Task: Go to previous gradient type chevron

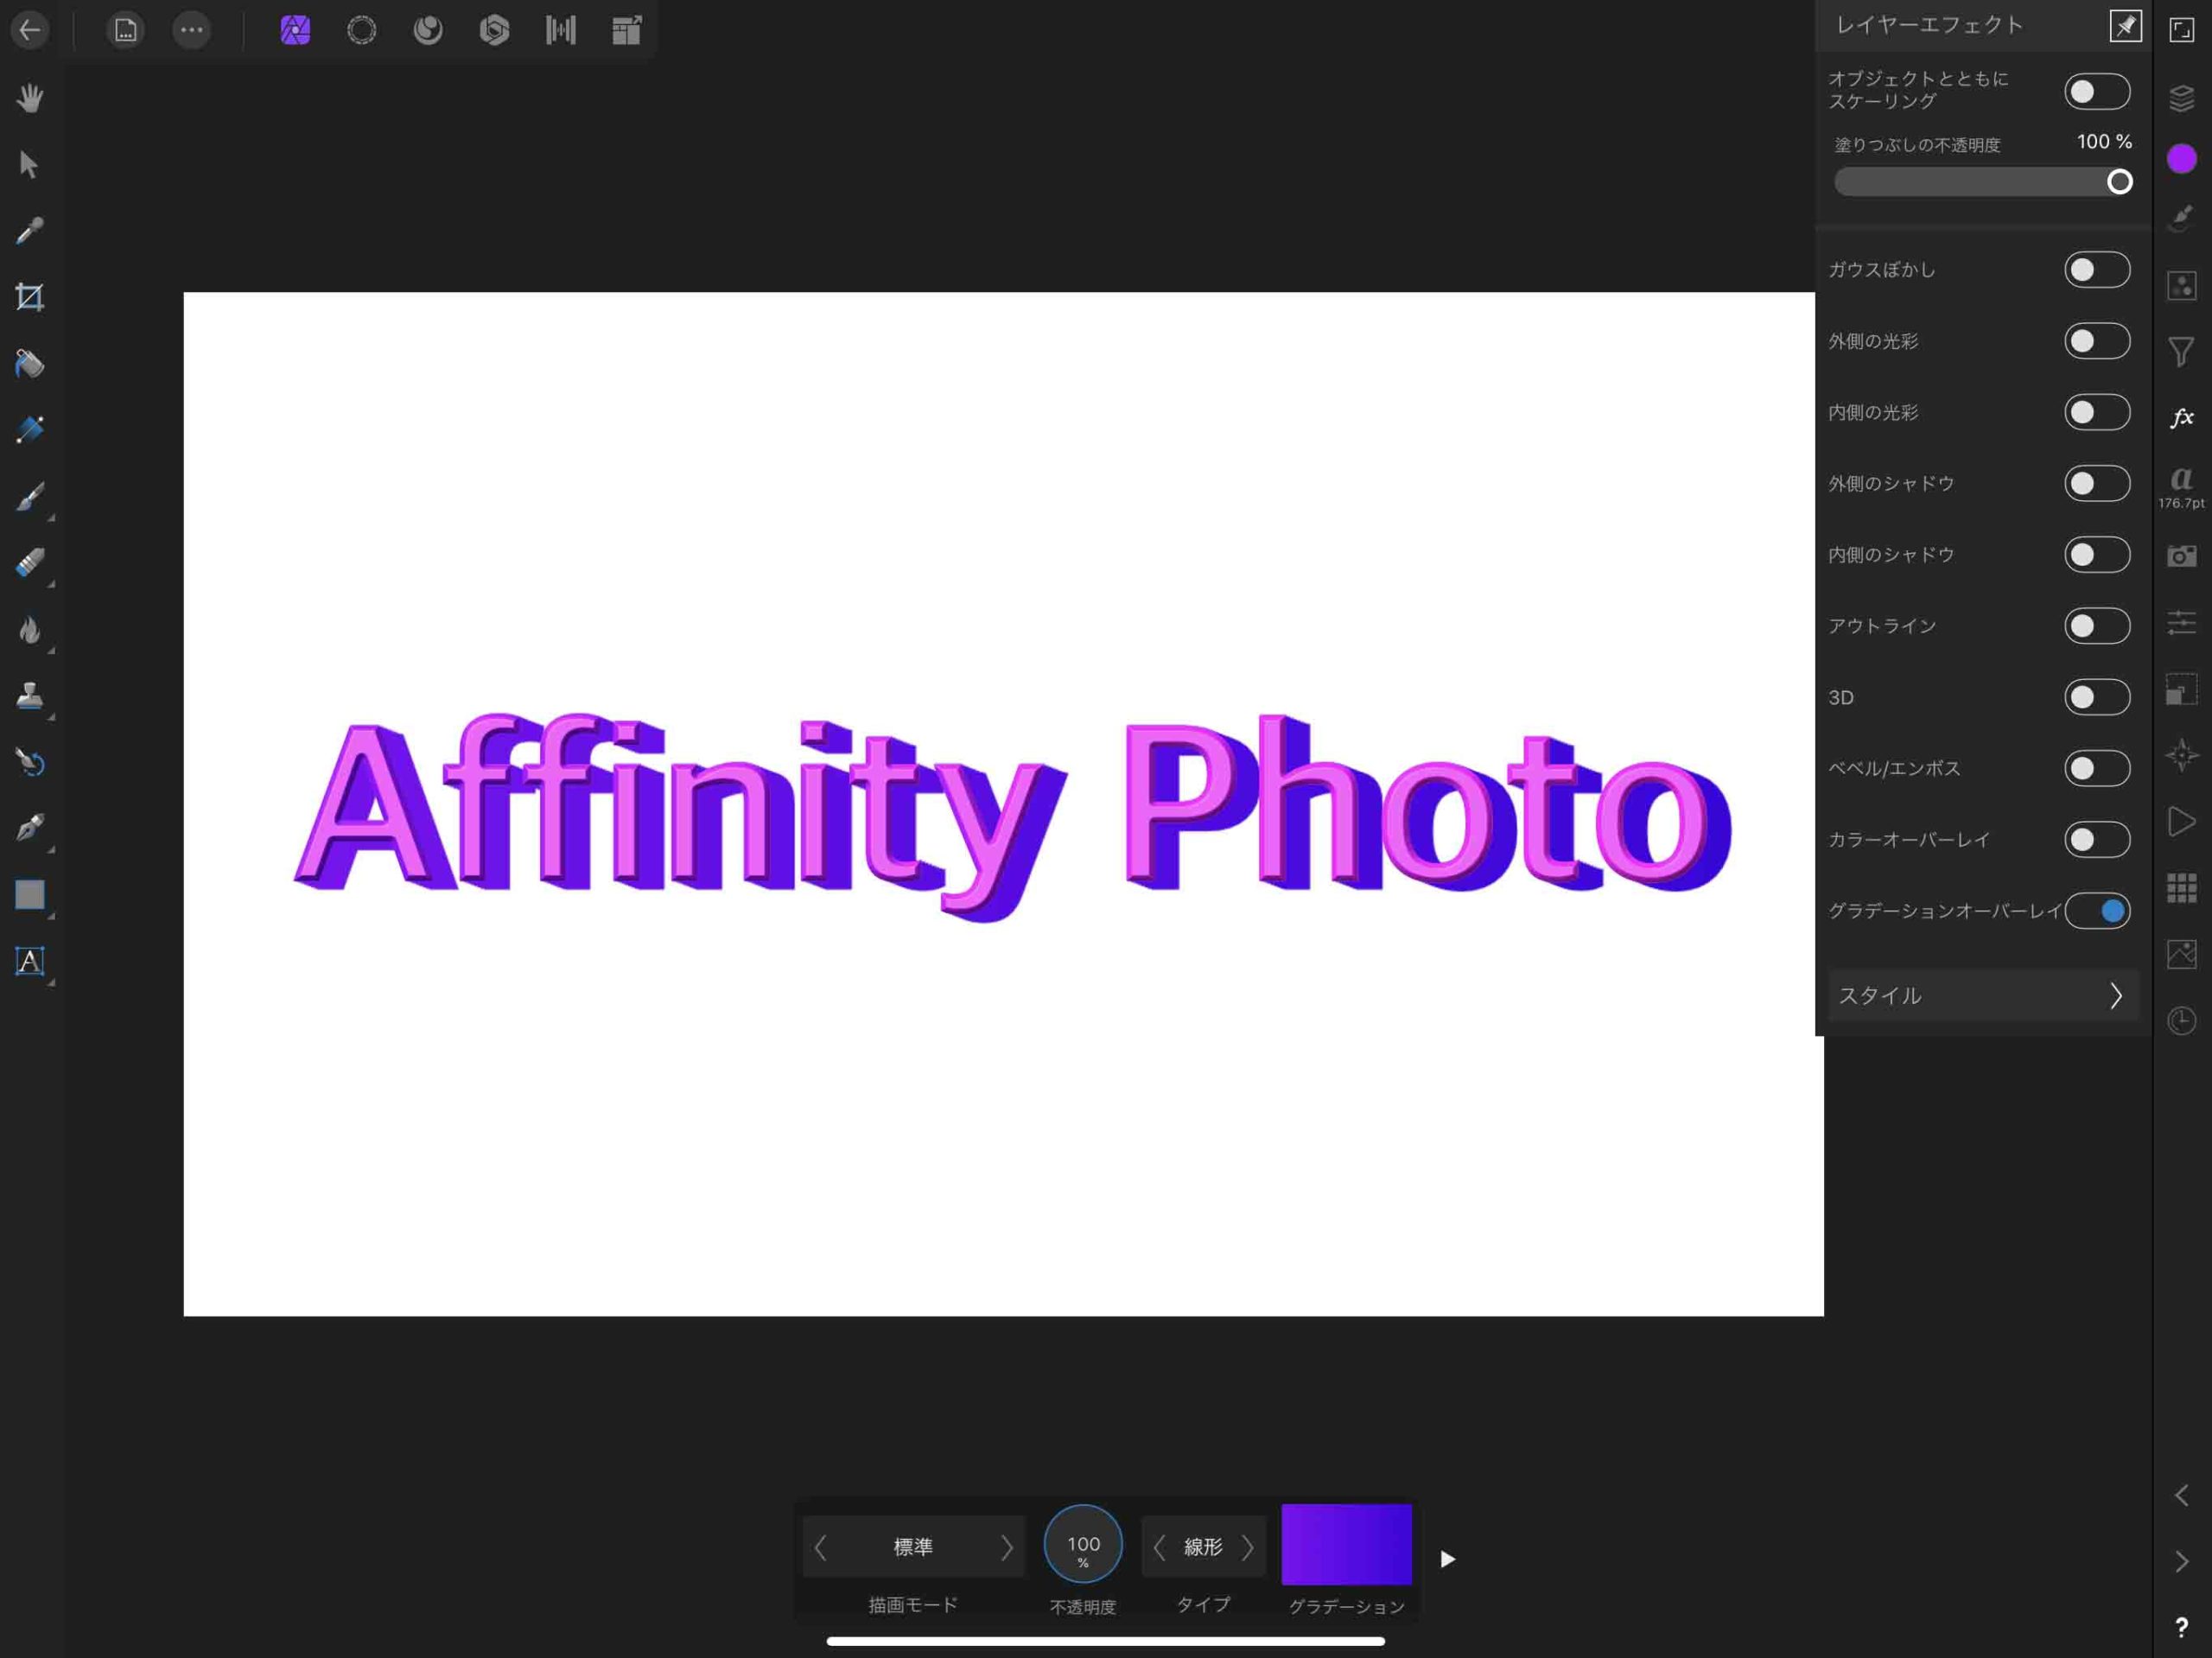Action: 1159,1547
